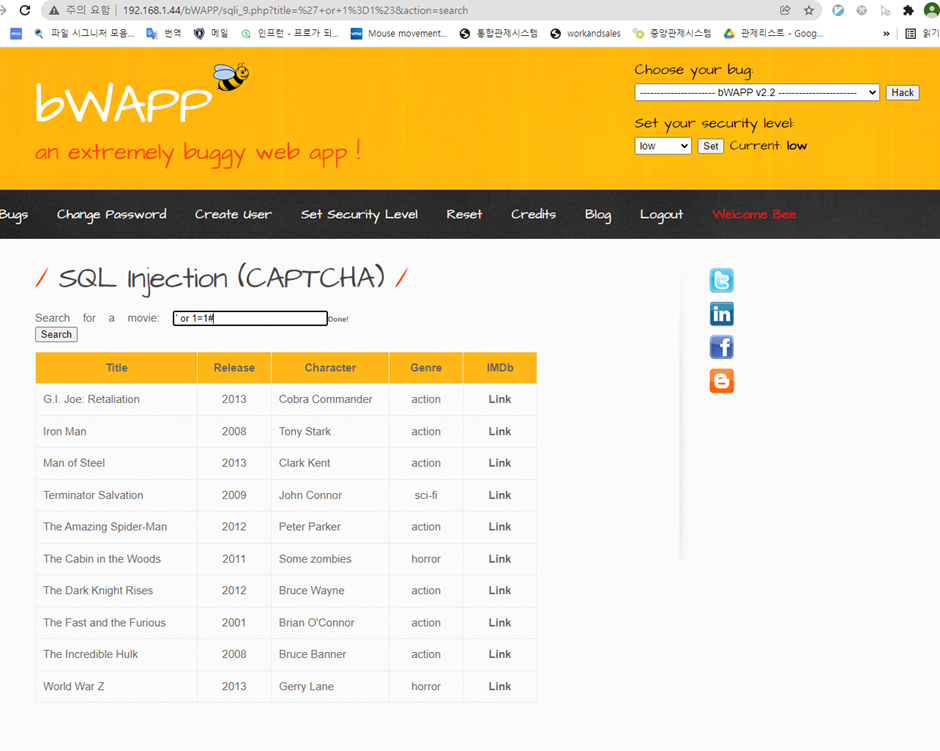Open IMDb Link for Man of Steel
This screenshot has width=940, height=751.
click(499, 463)
